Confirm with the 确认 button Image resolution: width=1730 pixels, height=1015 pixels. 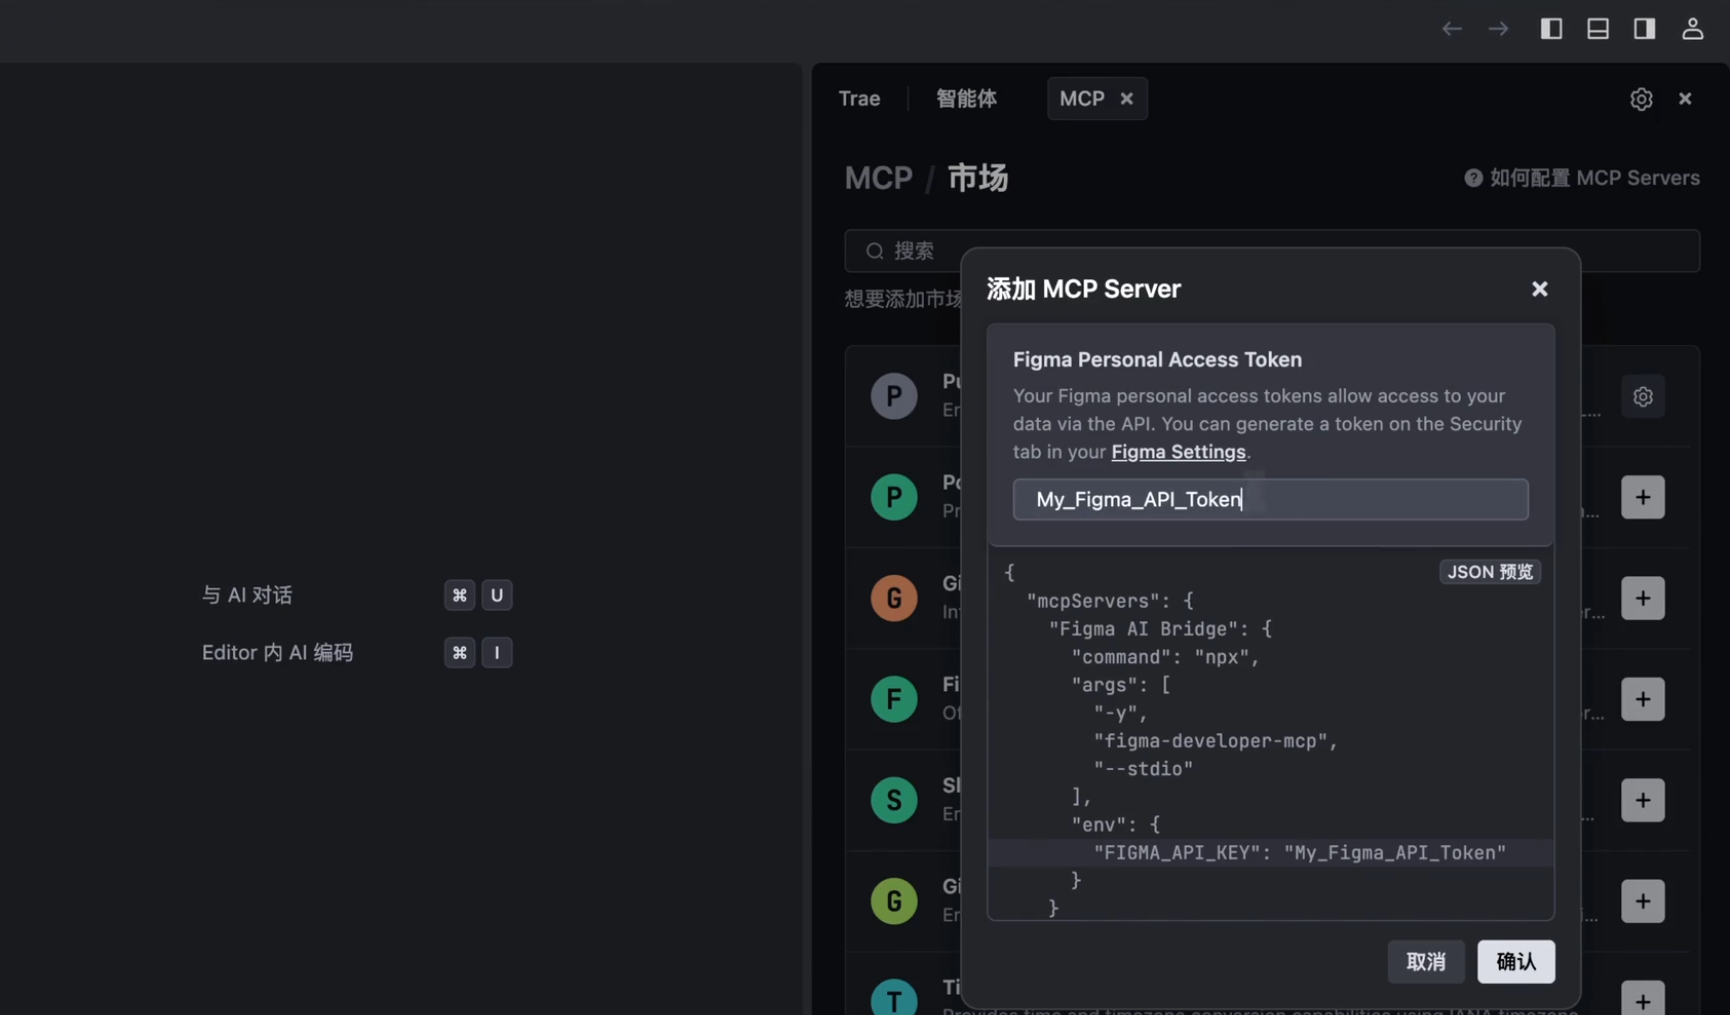pos(1515,962)
